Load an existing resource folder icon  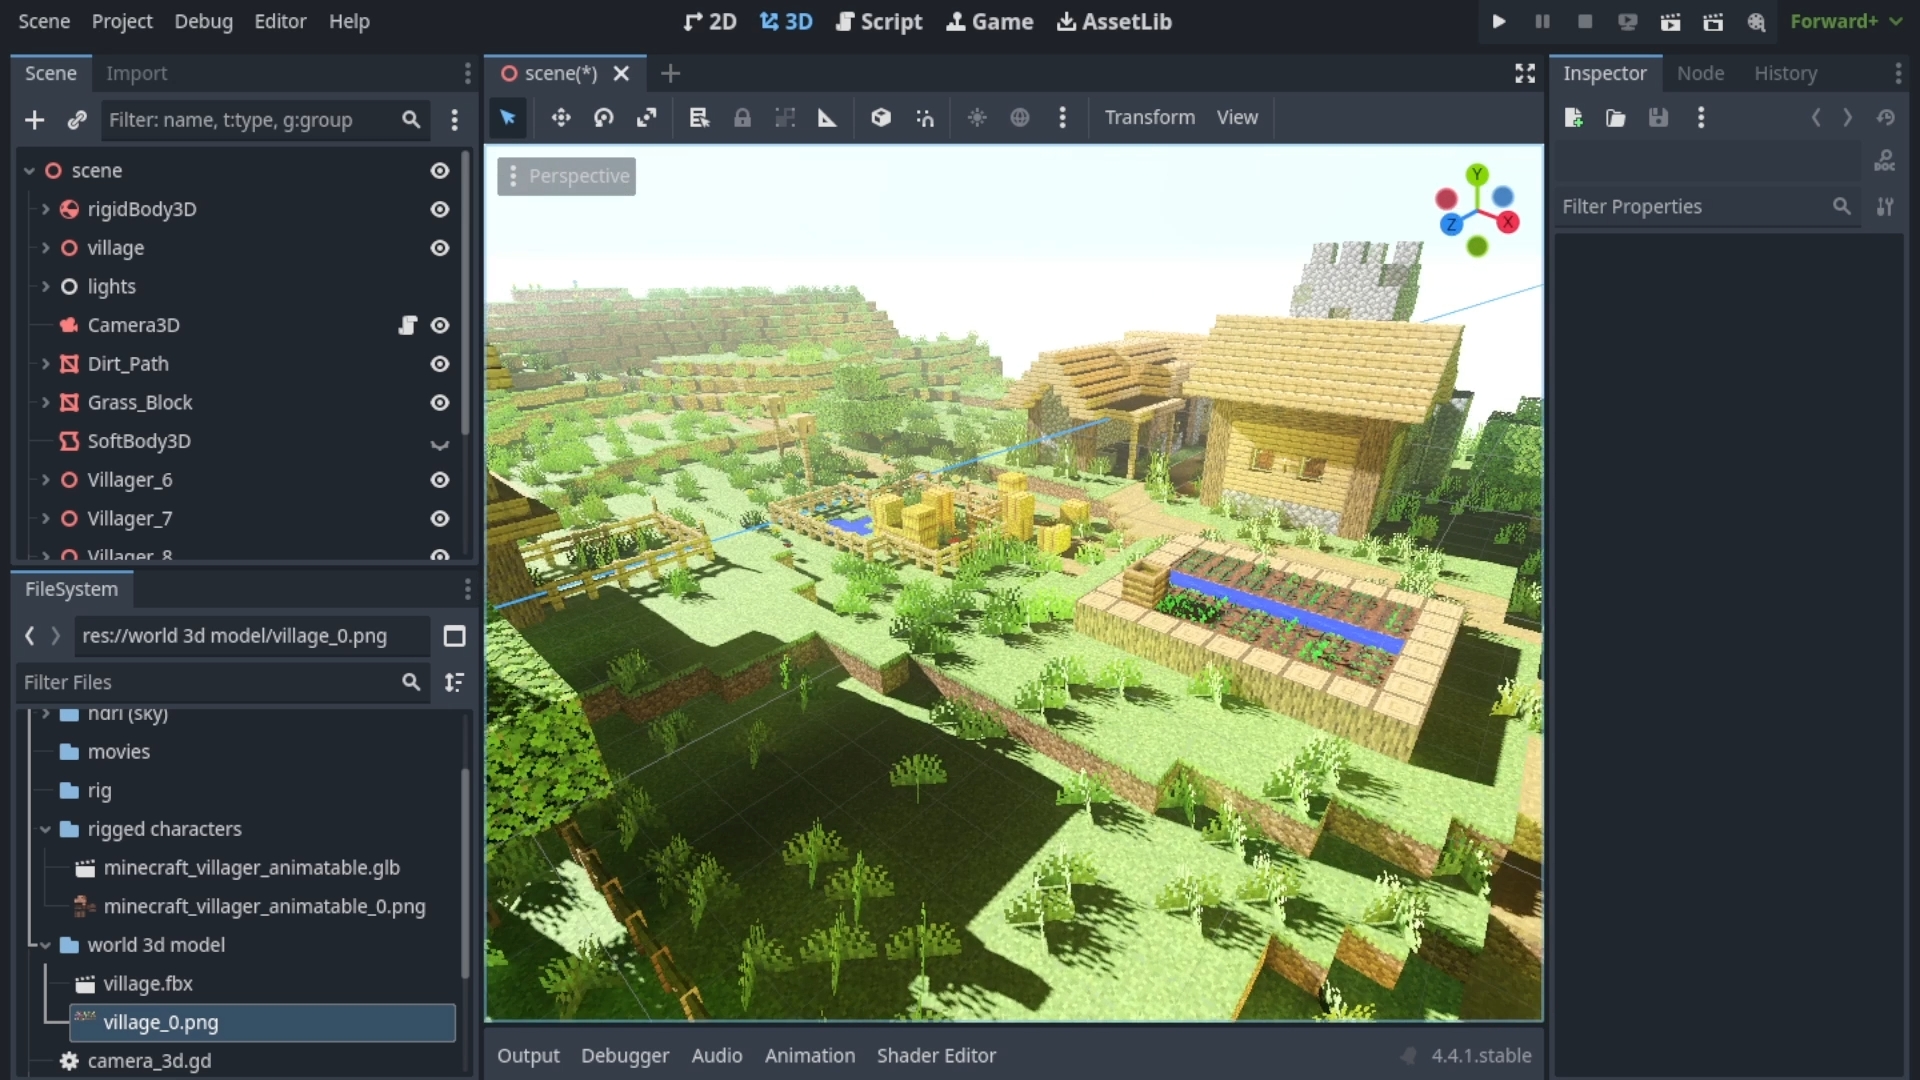coord(1615,118)
